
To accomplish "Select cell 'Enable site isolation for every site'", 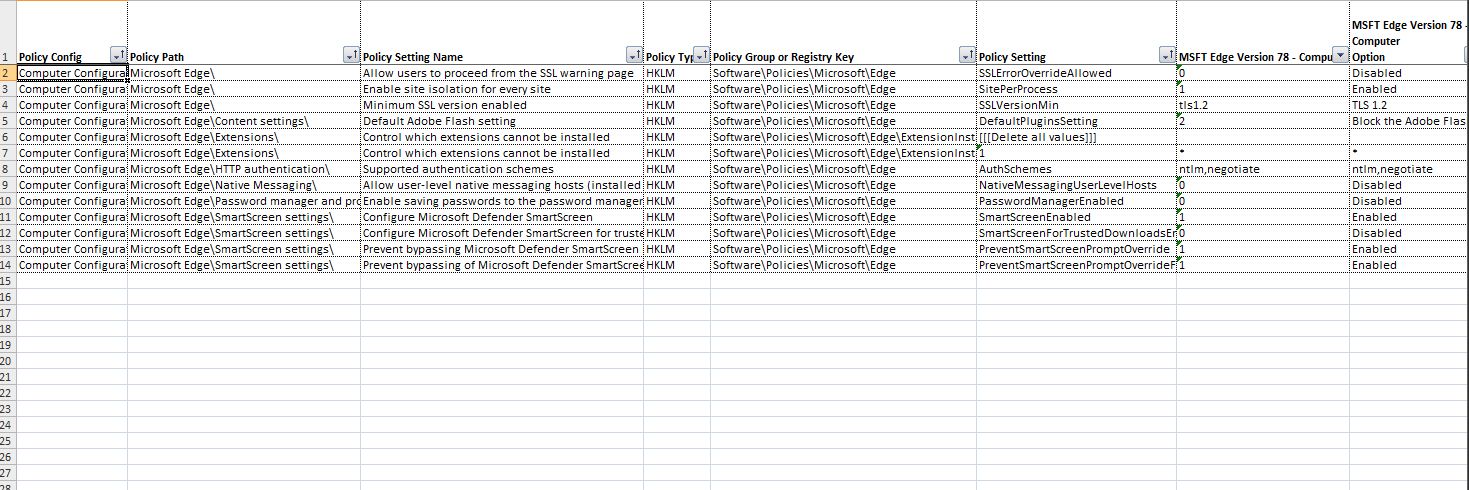I will click(502, 89).
